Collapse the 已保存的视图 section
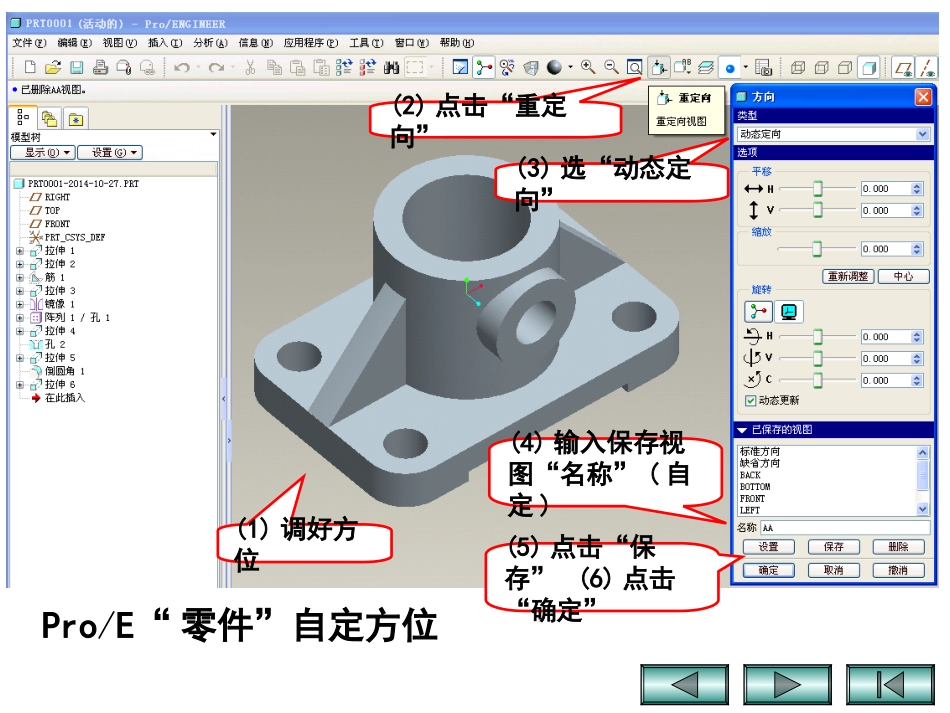This screenshot has width=950, height=713. click(742, 429)
